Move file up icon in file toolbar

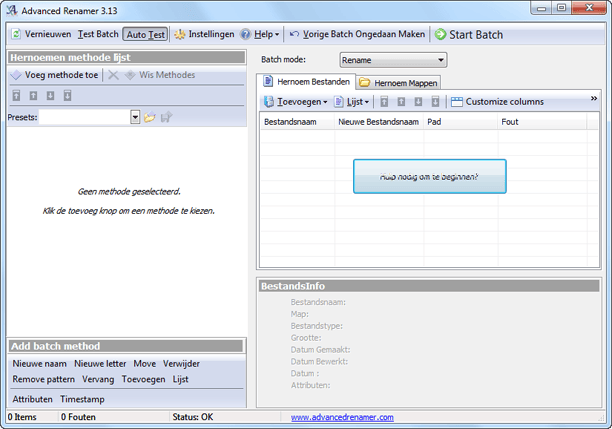401,102
